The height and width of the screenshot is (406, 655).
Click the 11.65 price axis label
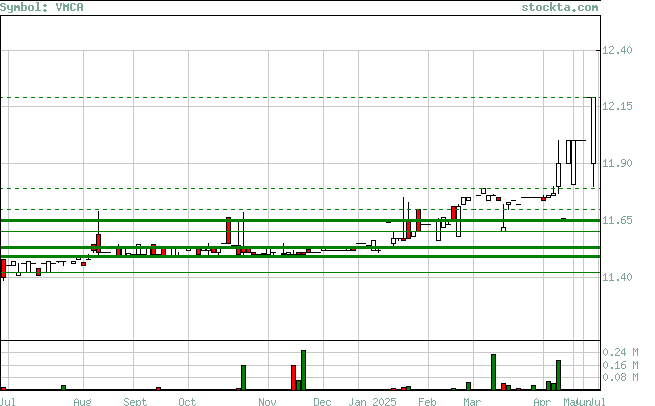pyautogui.click(x=617, y=220)
